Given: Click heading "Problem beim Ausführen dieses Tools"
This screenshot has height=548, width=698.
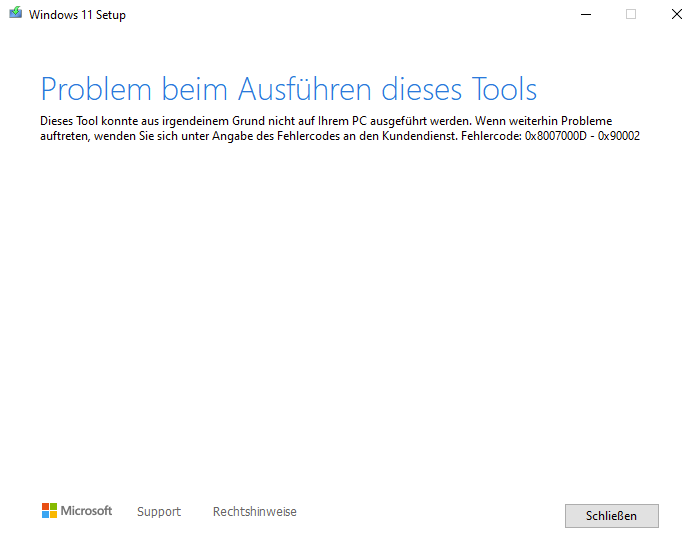Looking at the screenshot, I should [x=288, y=89].
